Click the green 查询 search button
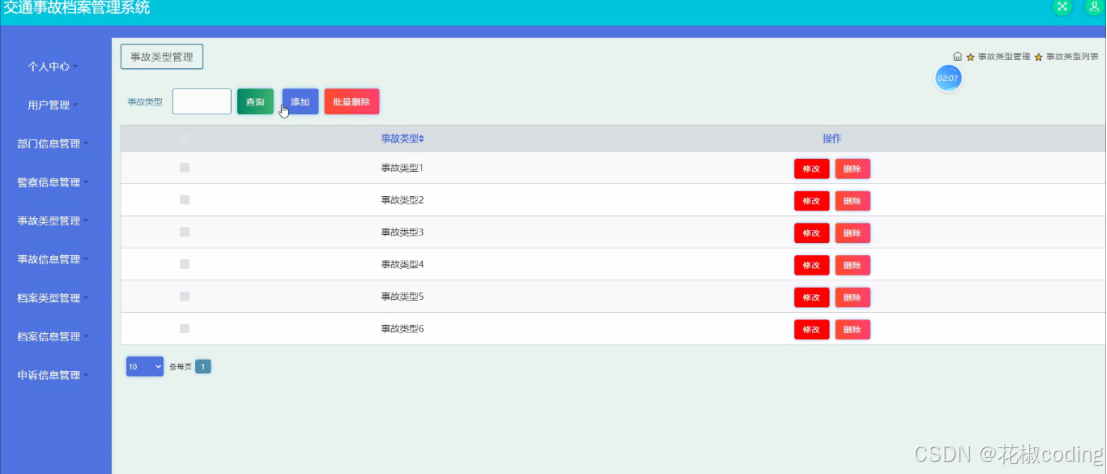Screen dimensions: 1107x474 (255, 102)
